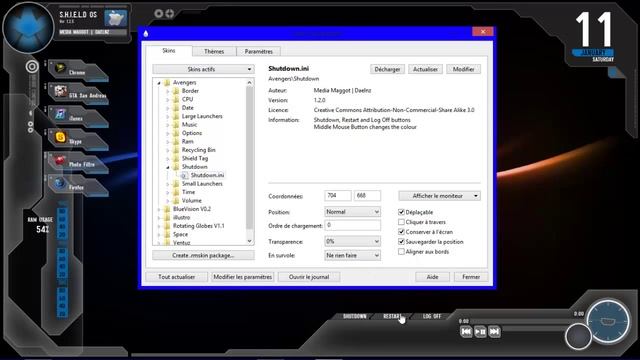Click Ouvrir le journal button
Screen dimensions: 640x360
[309, 277]
